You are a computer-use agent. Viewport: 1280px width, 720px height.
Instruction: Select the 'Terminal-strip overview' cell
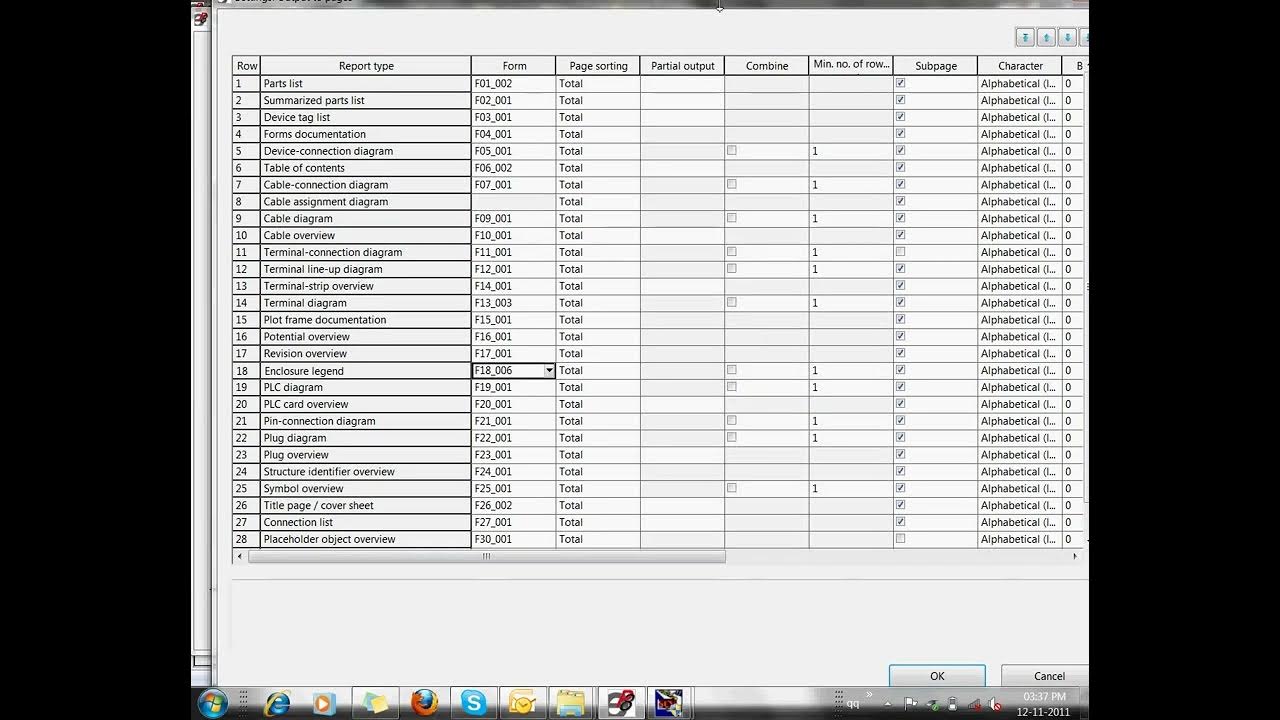pos(366,286)
